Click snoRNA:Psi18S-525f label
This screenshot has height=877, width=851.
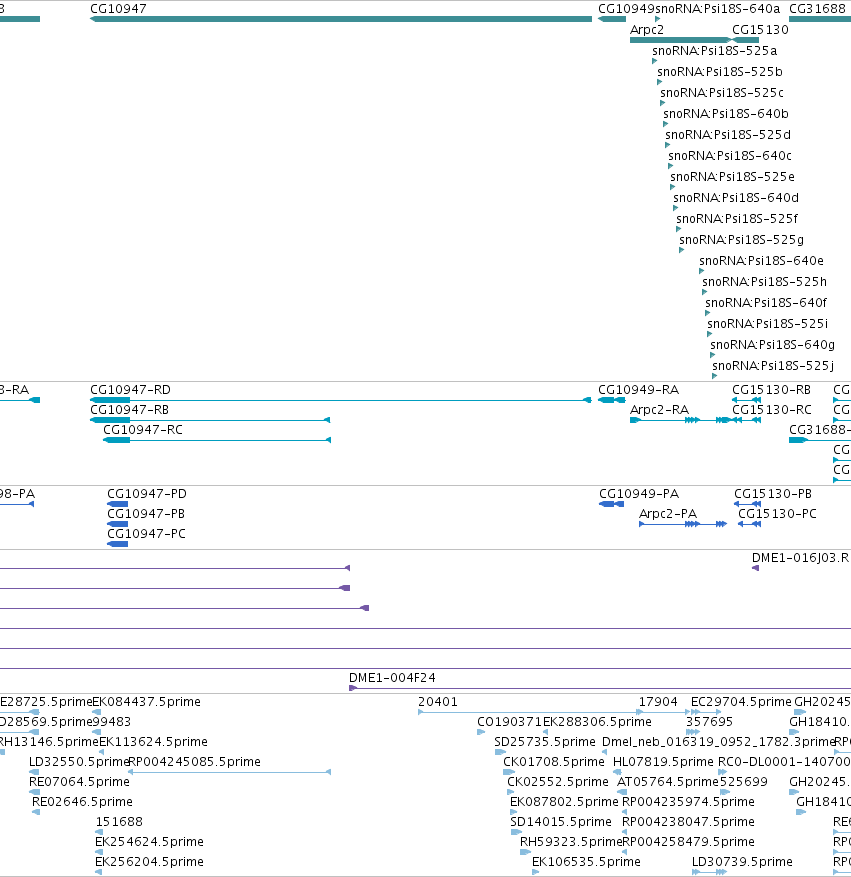737,219
